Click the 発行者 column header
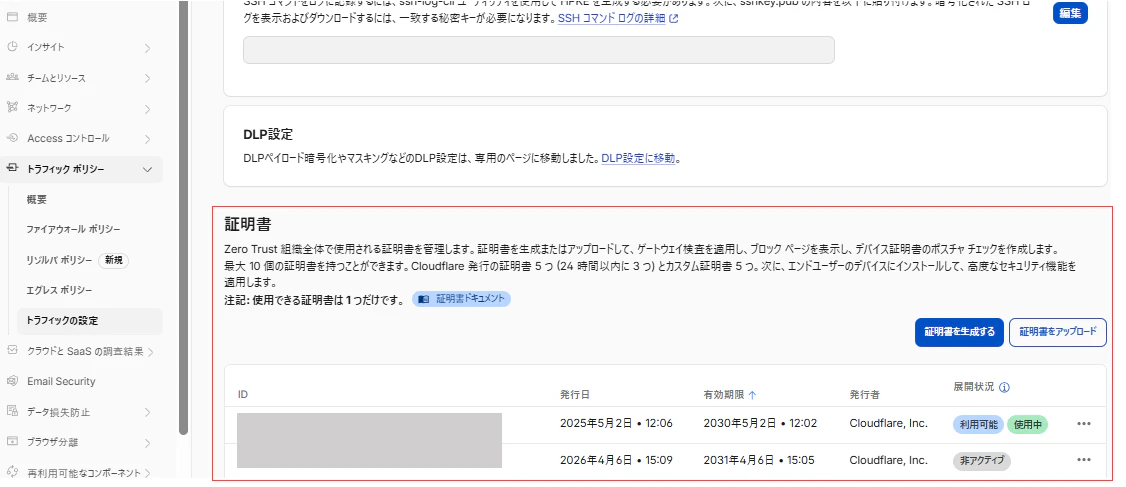The height and width of the screenshot is (487, 1126). coord(865,394)
